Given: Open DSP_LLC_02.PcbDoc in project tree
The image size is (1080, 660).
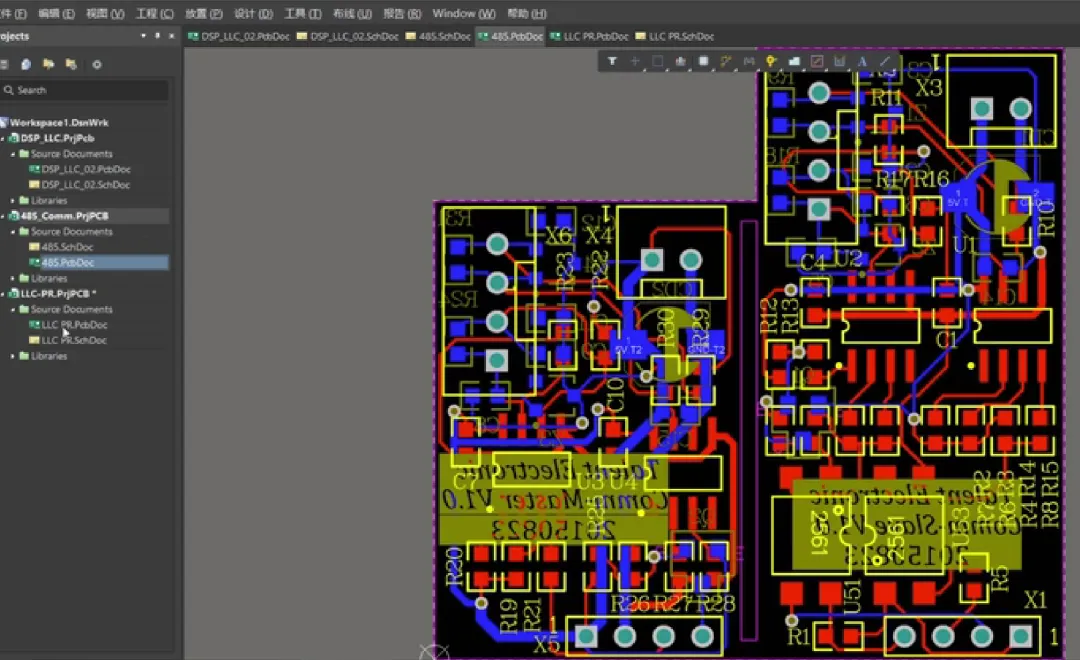Looking at the screenshot, I should 85,169.
